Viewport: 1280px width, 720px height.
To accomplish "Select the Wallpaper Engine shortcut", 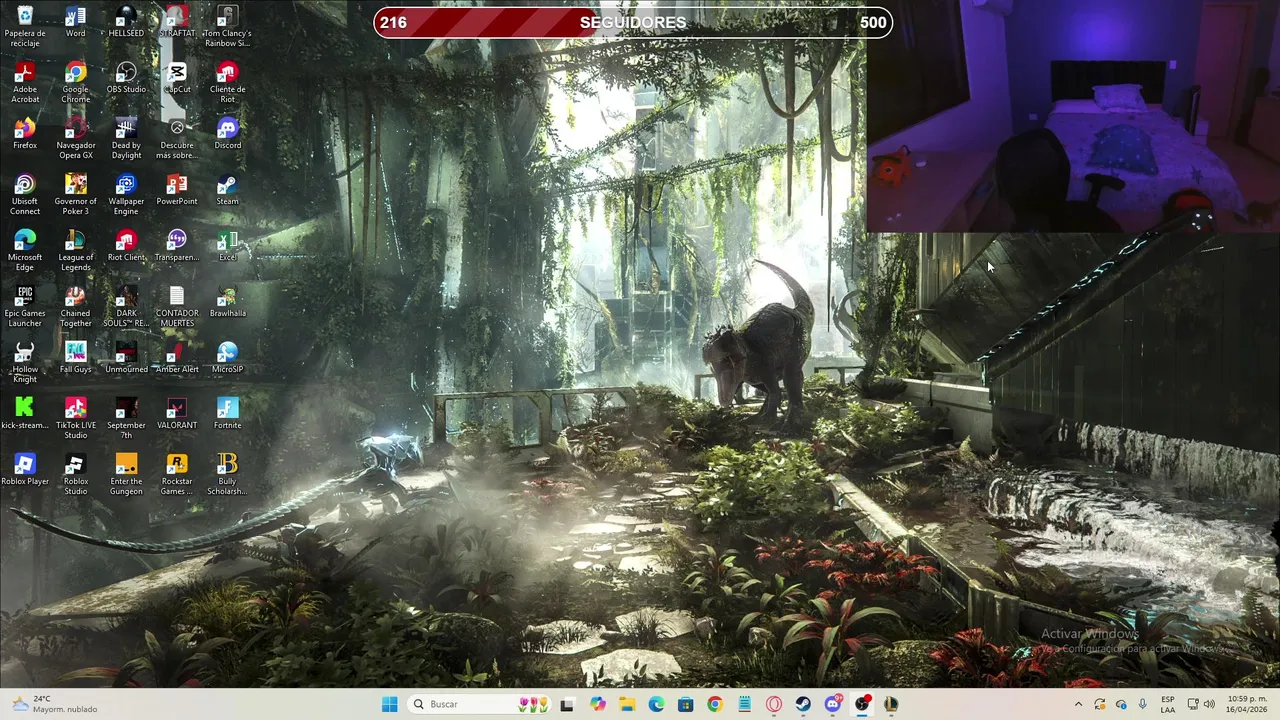I will point(126,194).
